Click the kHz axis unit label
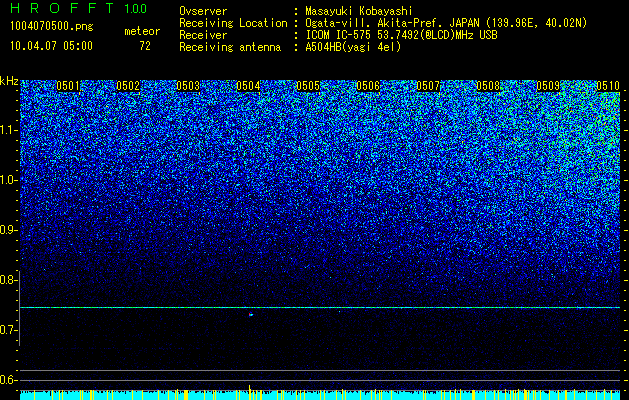629x400 pixels. point(9,81)
